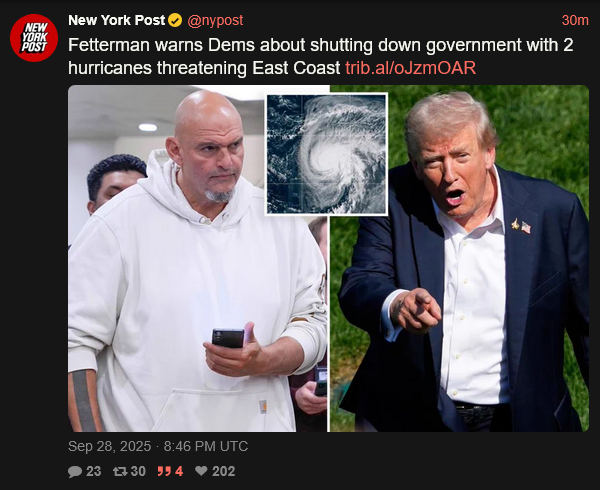600x490 pixels.
Task: Open the Sep 28, 2025 date permalink
Action: (x=109, y=446)
